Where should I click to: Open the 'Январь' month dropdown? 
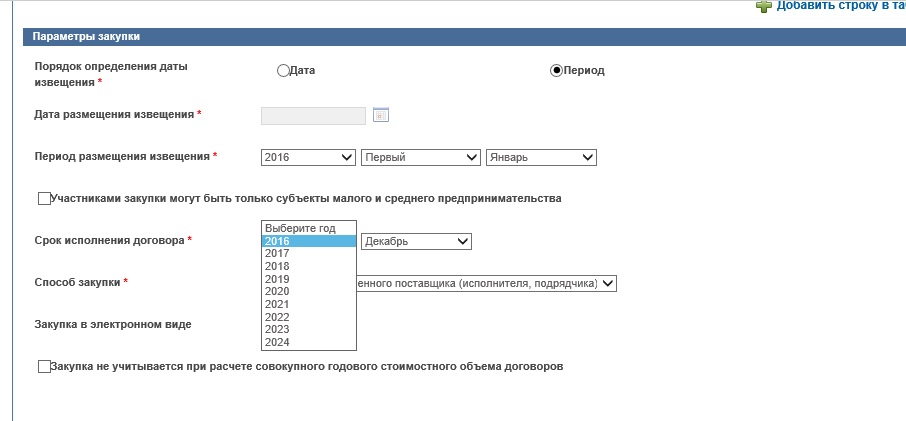pos(540,157)
